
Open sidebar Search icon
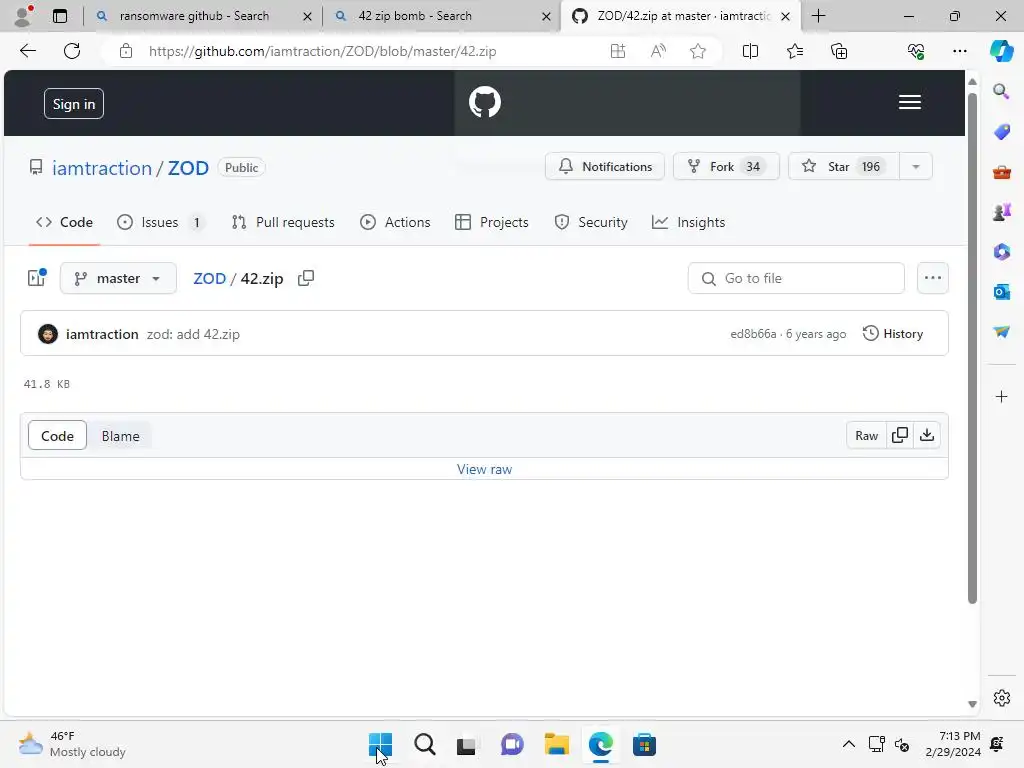(x=1001, y=91)
